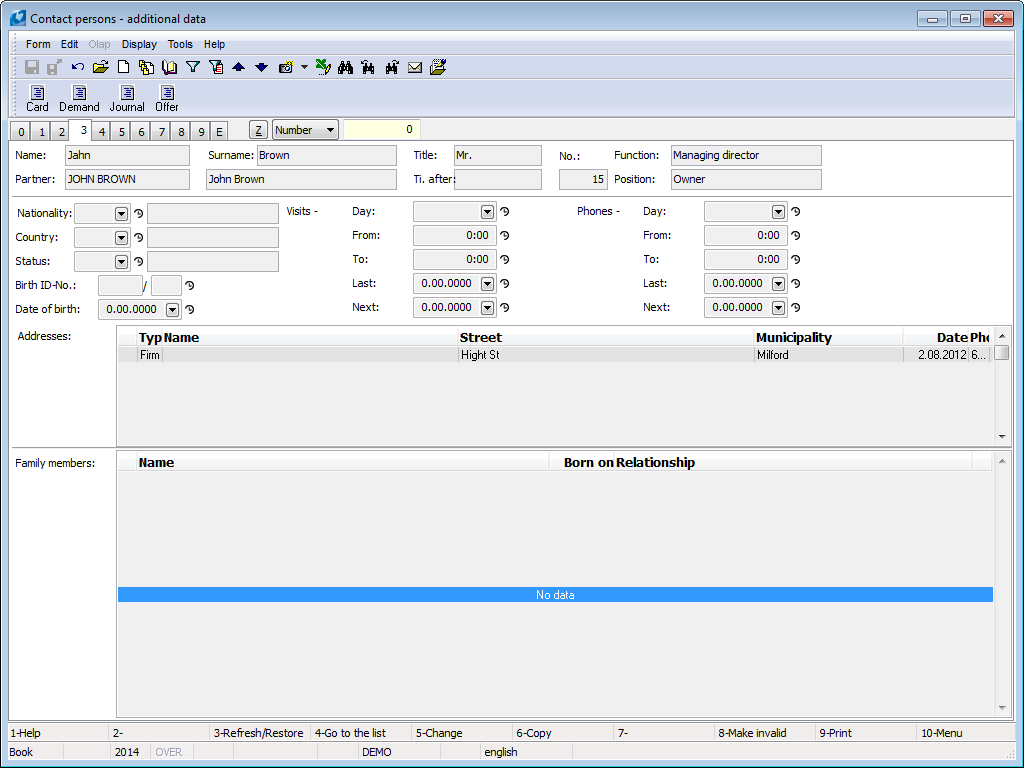Image resolution: width=1024 pixels, height=768 pixels.
Task: Click the reset icon next to Nationality
Action: click(138, 214)
